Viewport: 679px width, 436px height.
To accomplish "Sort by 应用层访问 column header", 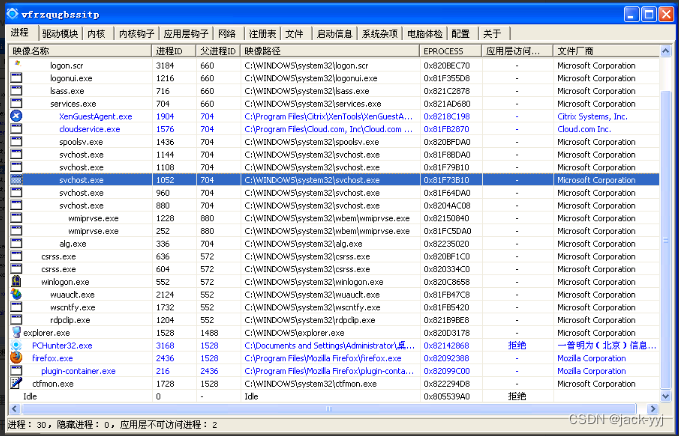I will pos(517,51).
